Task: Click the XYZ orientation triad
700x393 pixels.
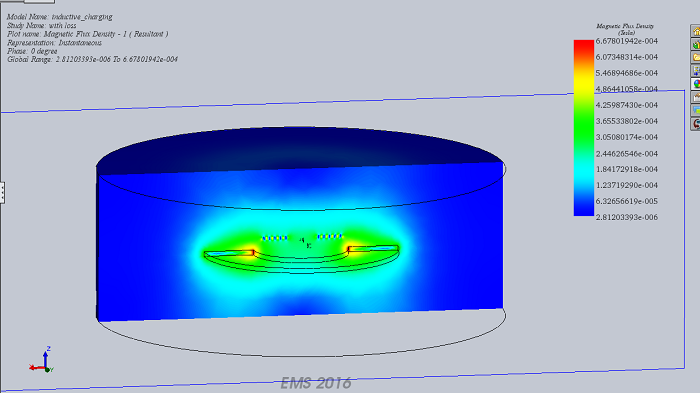Action: (x=42, y=361)
